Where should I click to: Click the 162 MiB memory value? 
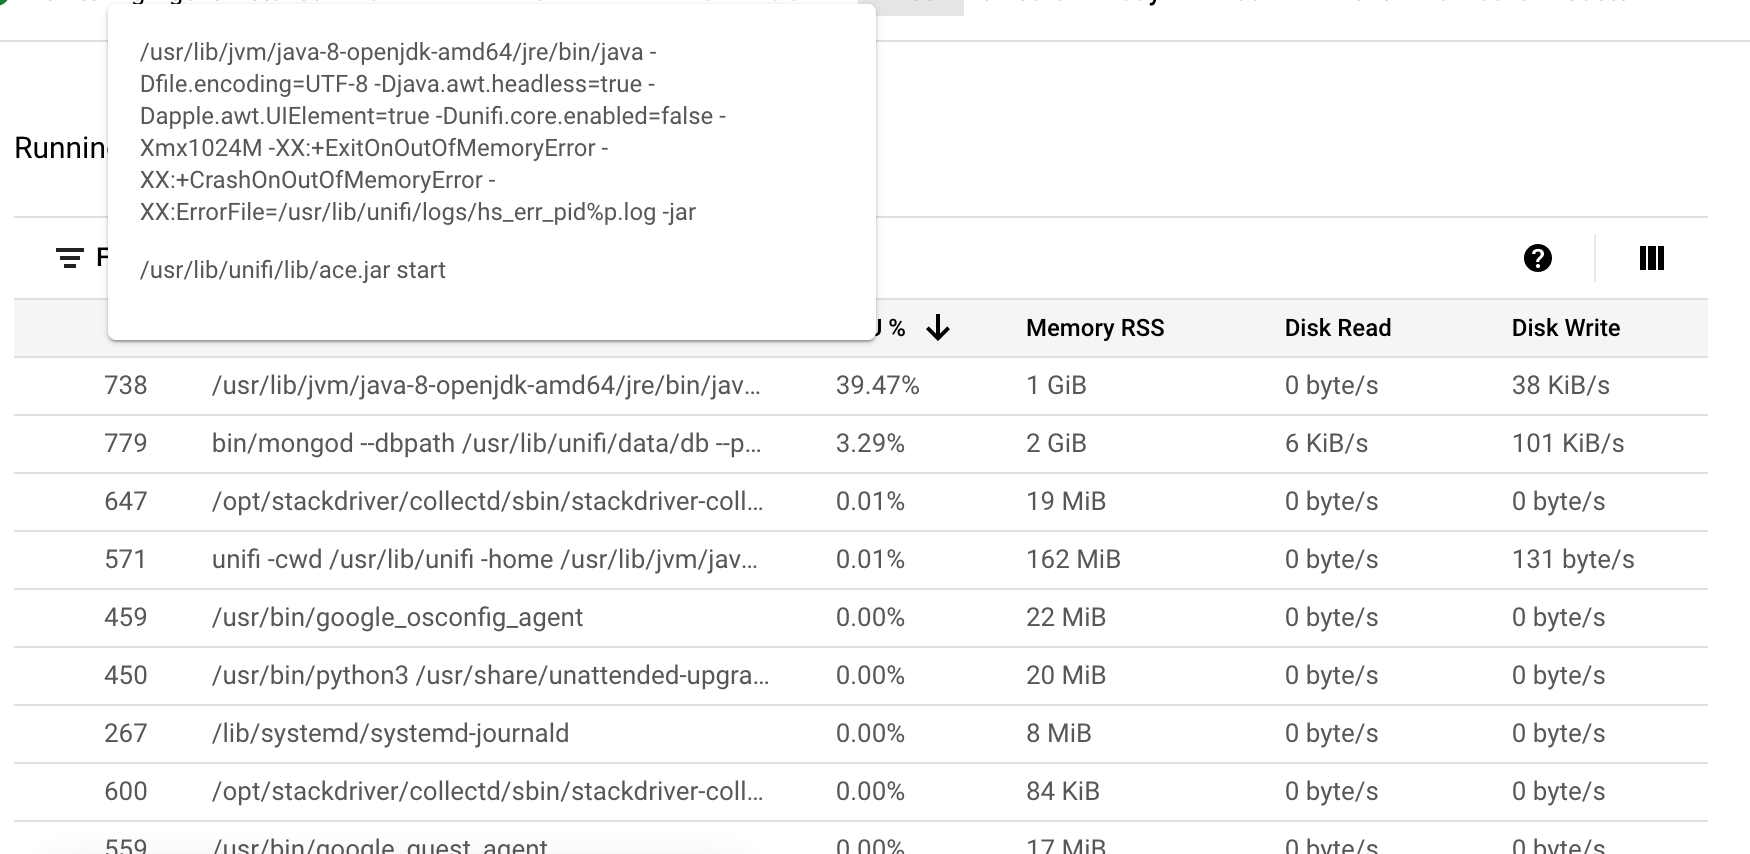[1072, 559]
